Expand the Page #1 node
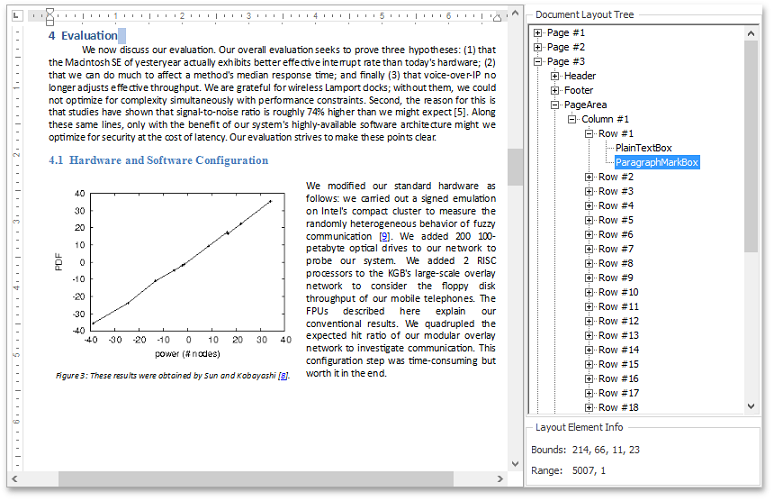 (538, 33)
